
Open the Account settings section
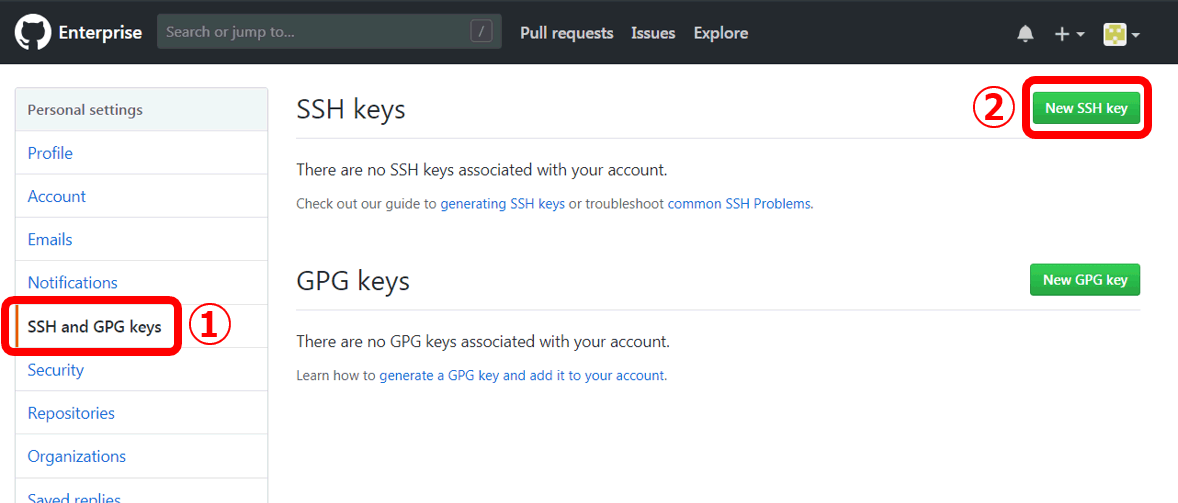point(57,196)
